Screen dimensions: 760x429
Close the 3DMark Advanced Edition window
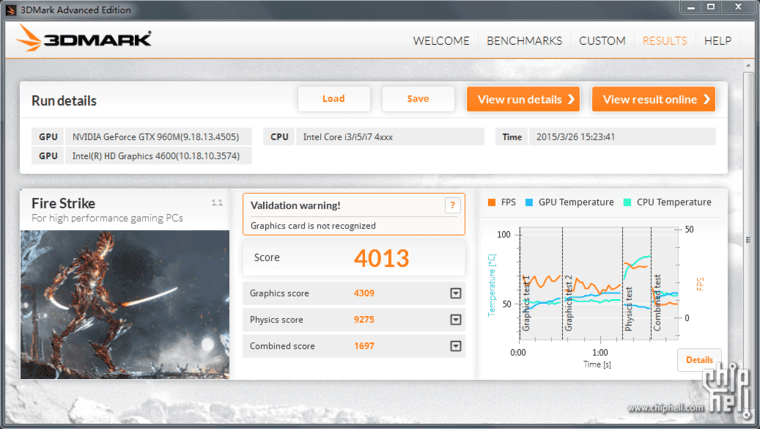[738, 7]
